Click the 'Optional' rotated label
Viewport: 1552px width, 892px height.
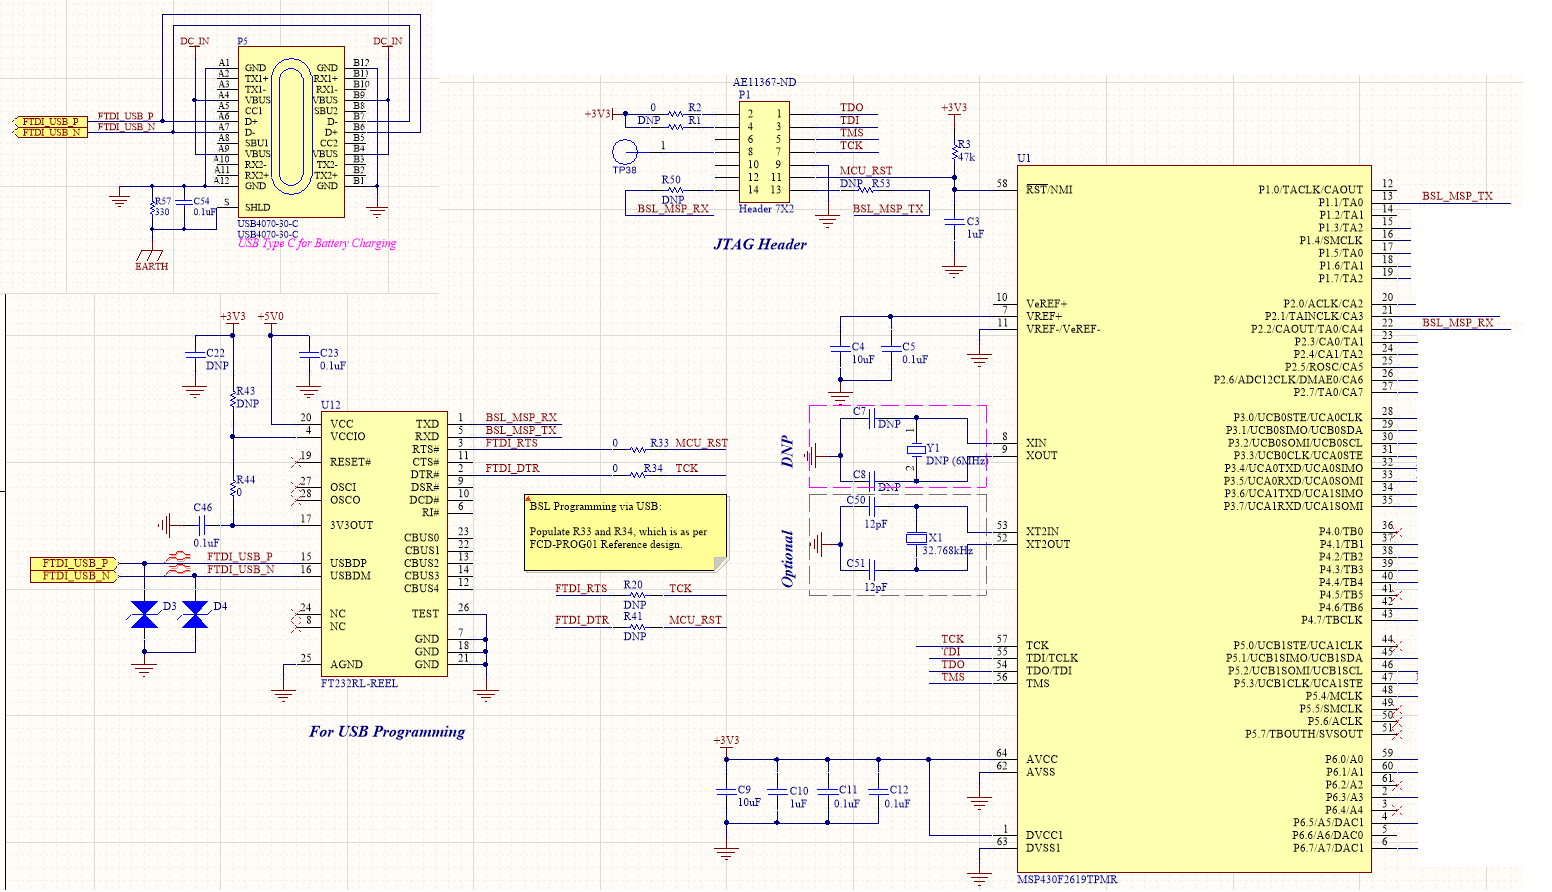[788, 559]
